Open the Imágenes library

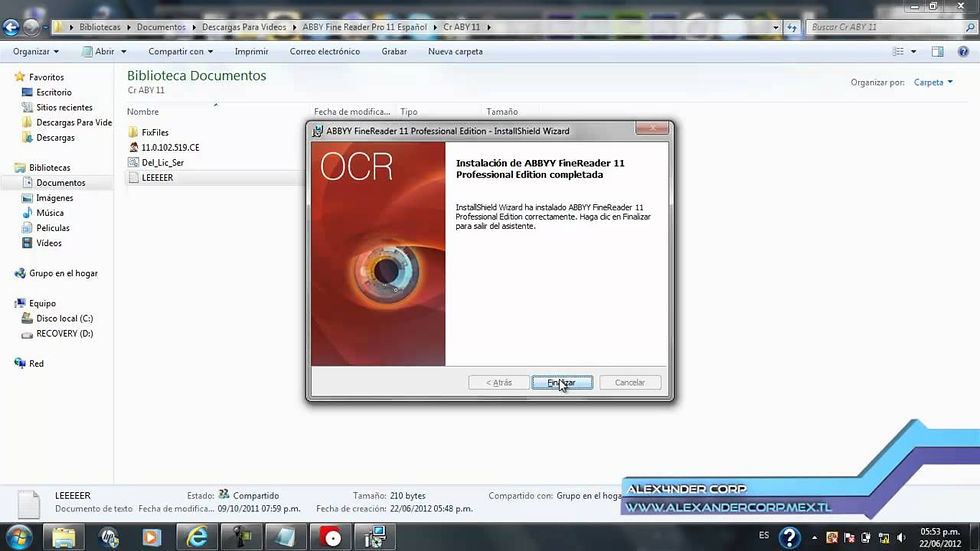click(x=54, y=197)
